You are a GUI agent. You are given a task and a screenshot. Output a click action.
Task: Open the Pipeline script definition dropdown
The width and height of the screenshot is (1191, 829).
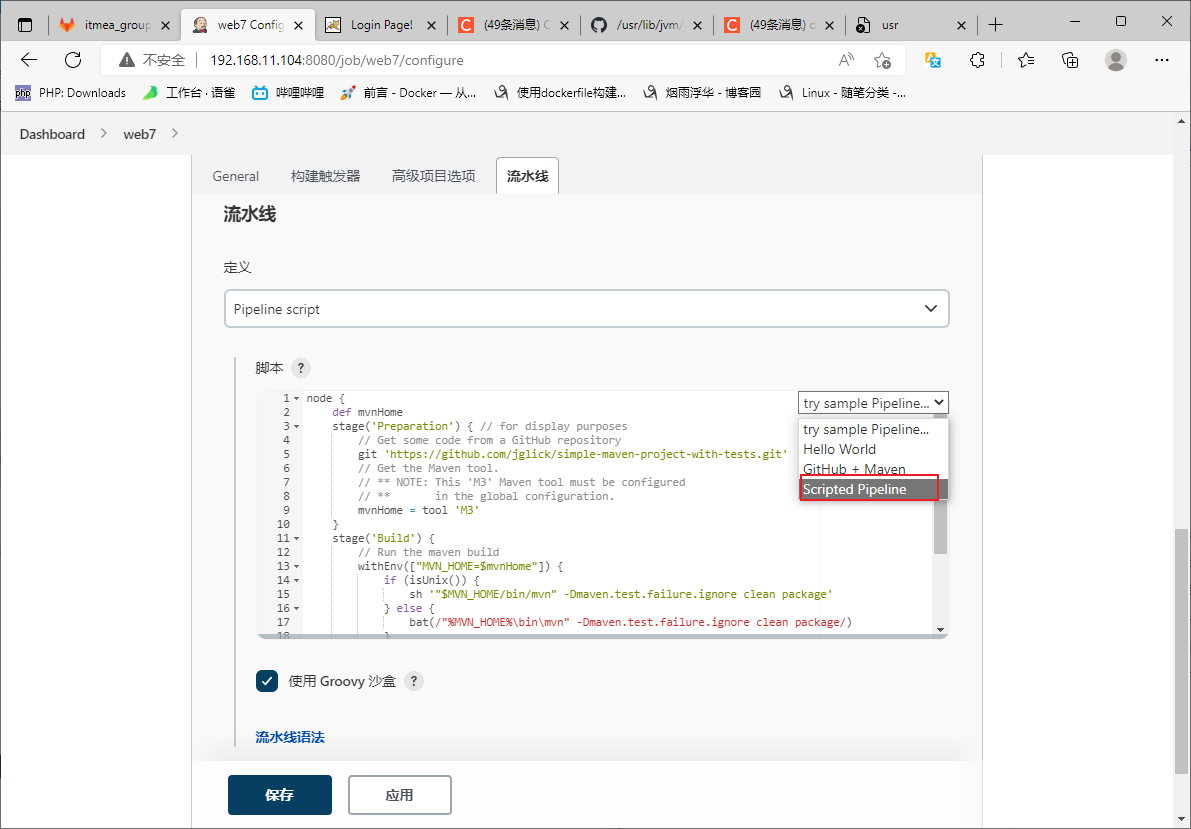pyautogui.click(x=586, y=309)
